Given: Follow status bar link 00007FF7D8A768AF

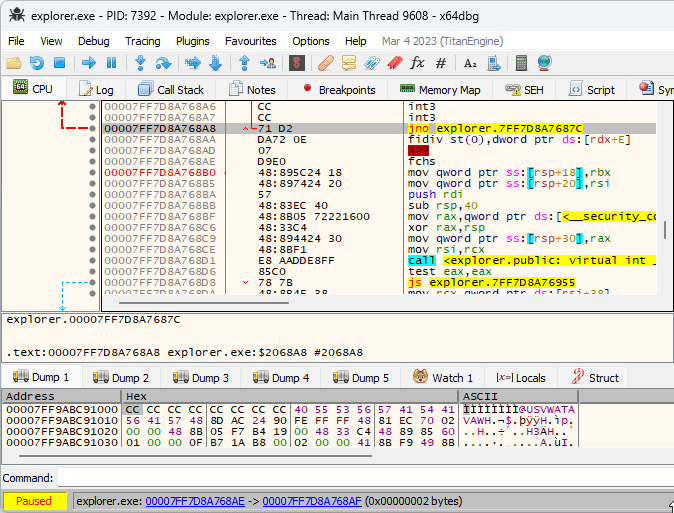Looking at the screenshot, I should [312, 501].
